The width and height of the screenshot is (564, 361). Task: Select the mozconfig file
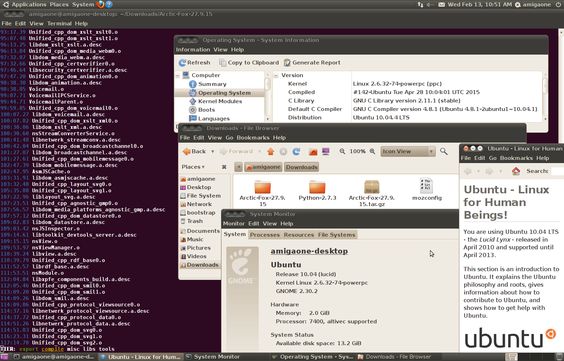click(x=427, y=189)
